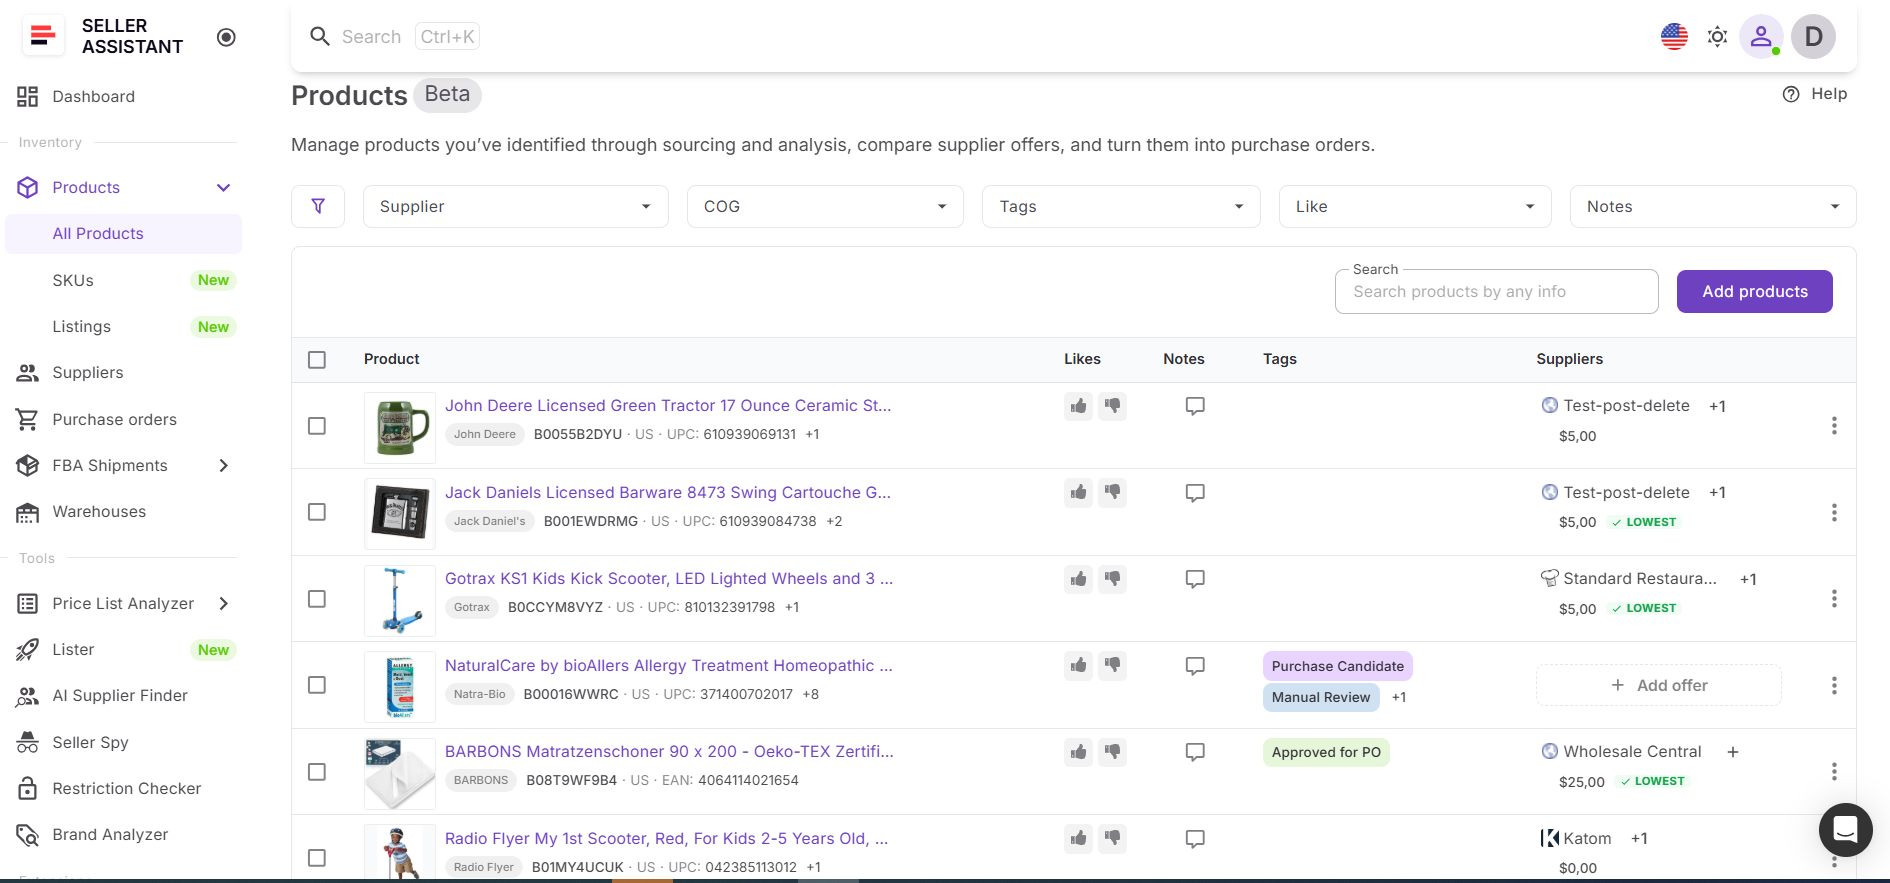This screenshot has width=1890, height=883.
Task: Open row actions menu for Jack Daniels product
Action: (1834, 512)
